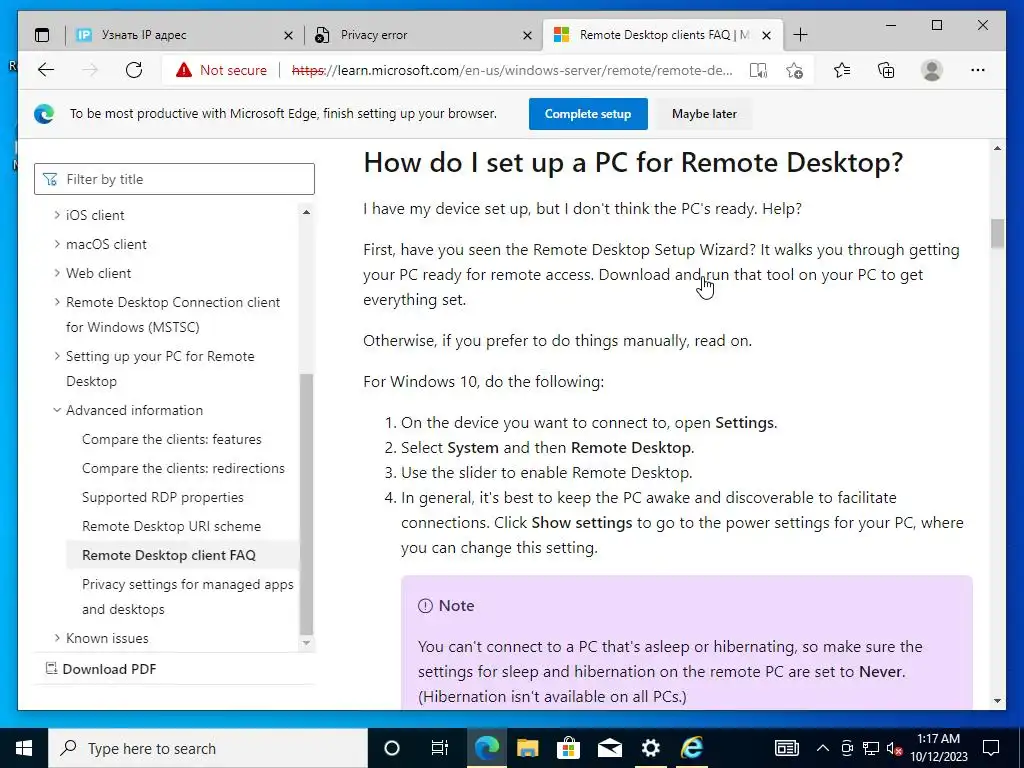Expand Remote Desktop Connection client (MSTSC) node
Viewport: 1024px width, 768px height.
57,302
